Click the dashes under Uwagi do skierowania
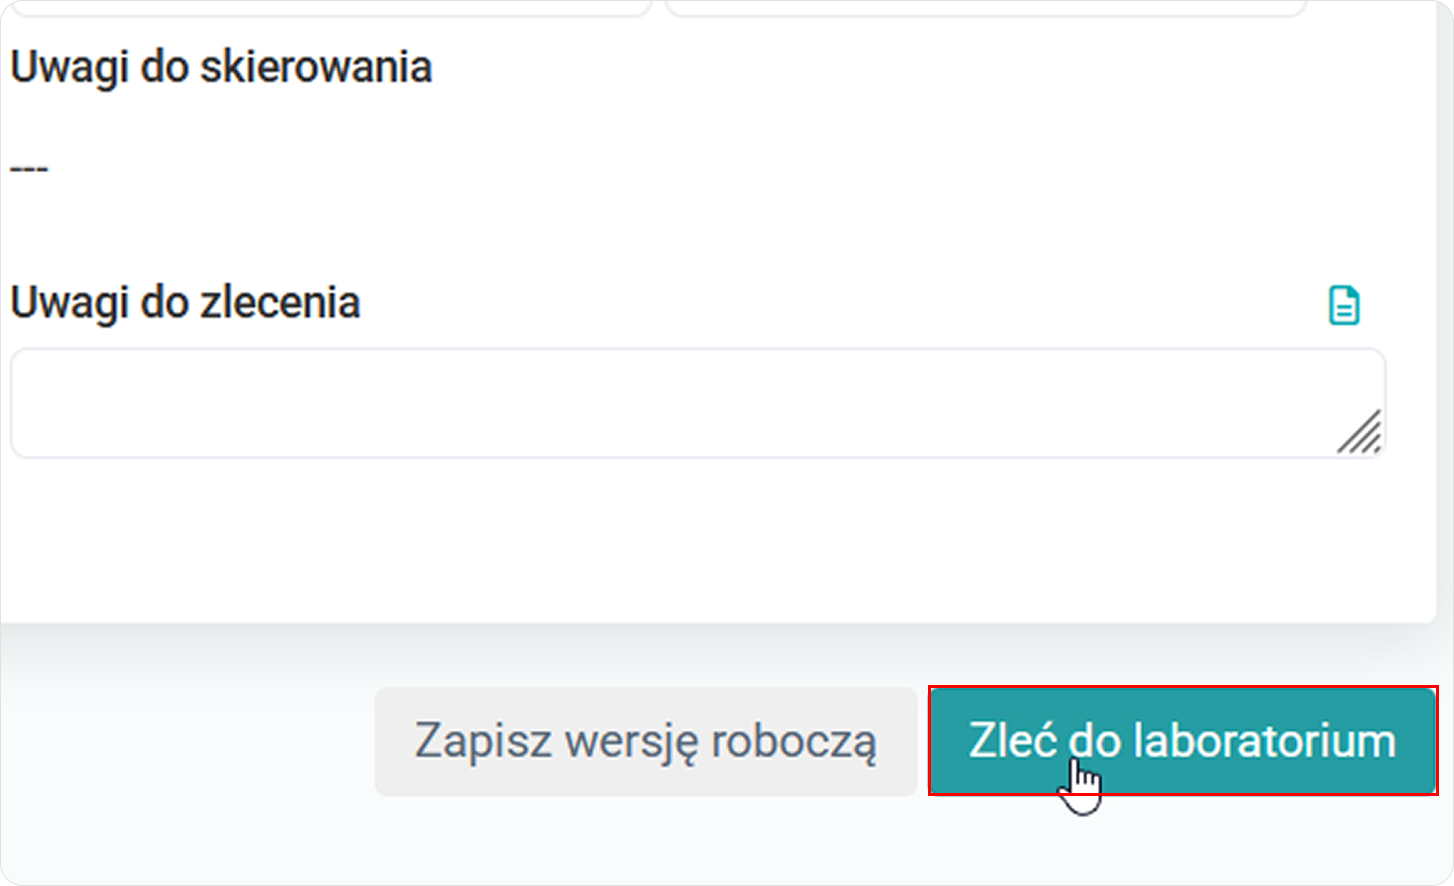This screenshot has height=886, width=1454. pyautogui.click(x=29, y=167)
